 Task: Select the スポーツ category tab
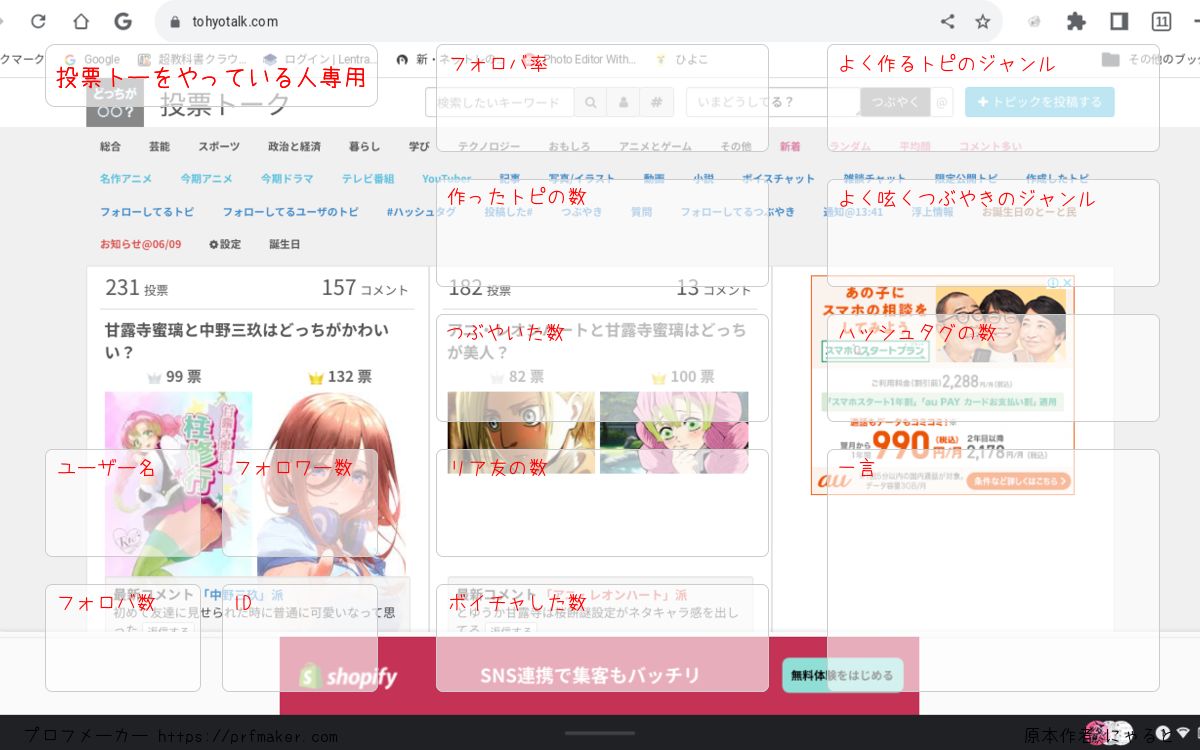click(219, 146)
